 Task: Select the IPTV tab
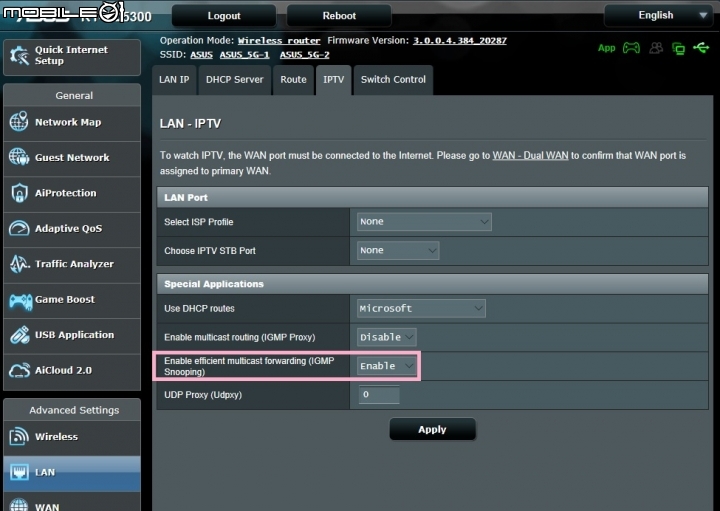(x=333, y=80)
